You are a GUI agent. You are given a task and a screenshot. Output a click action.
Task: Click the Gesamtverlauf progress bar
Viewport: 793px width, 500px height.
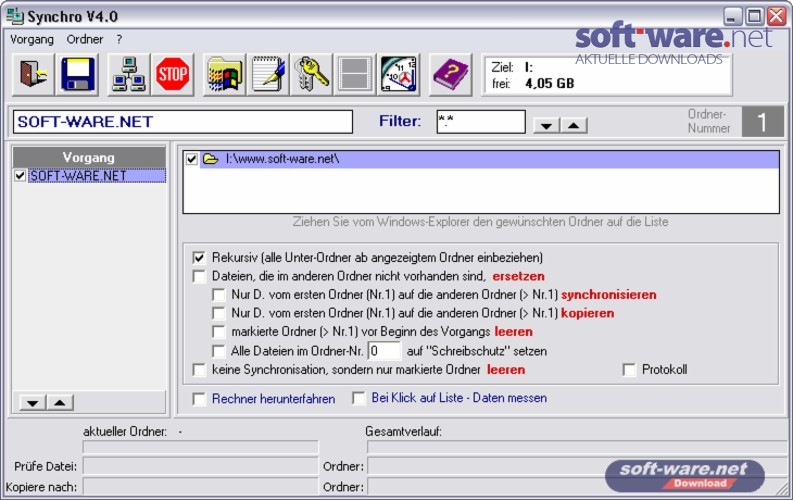[x=578, y=447]
